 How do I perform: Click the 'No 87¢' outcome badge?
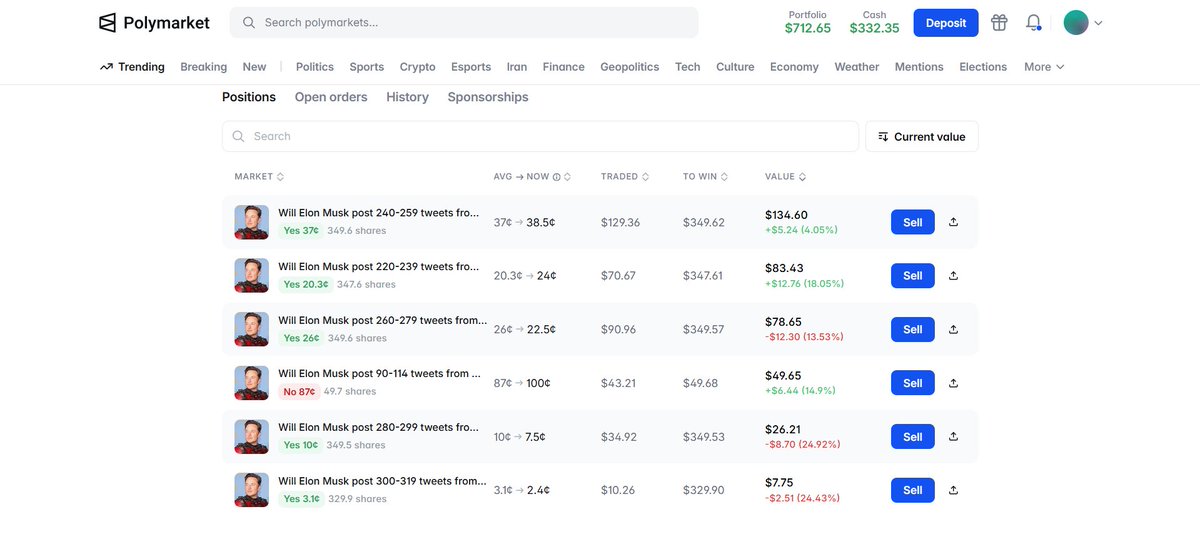click(x=299, y=392)
